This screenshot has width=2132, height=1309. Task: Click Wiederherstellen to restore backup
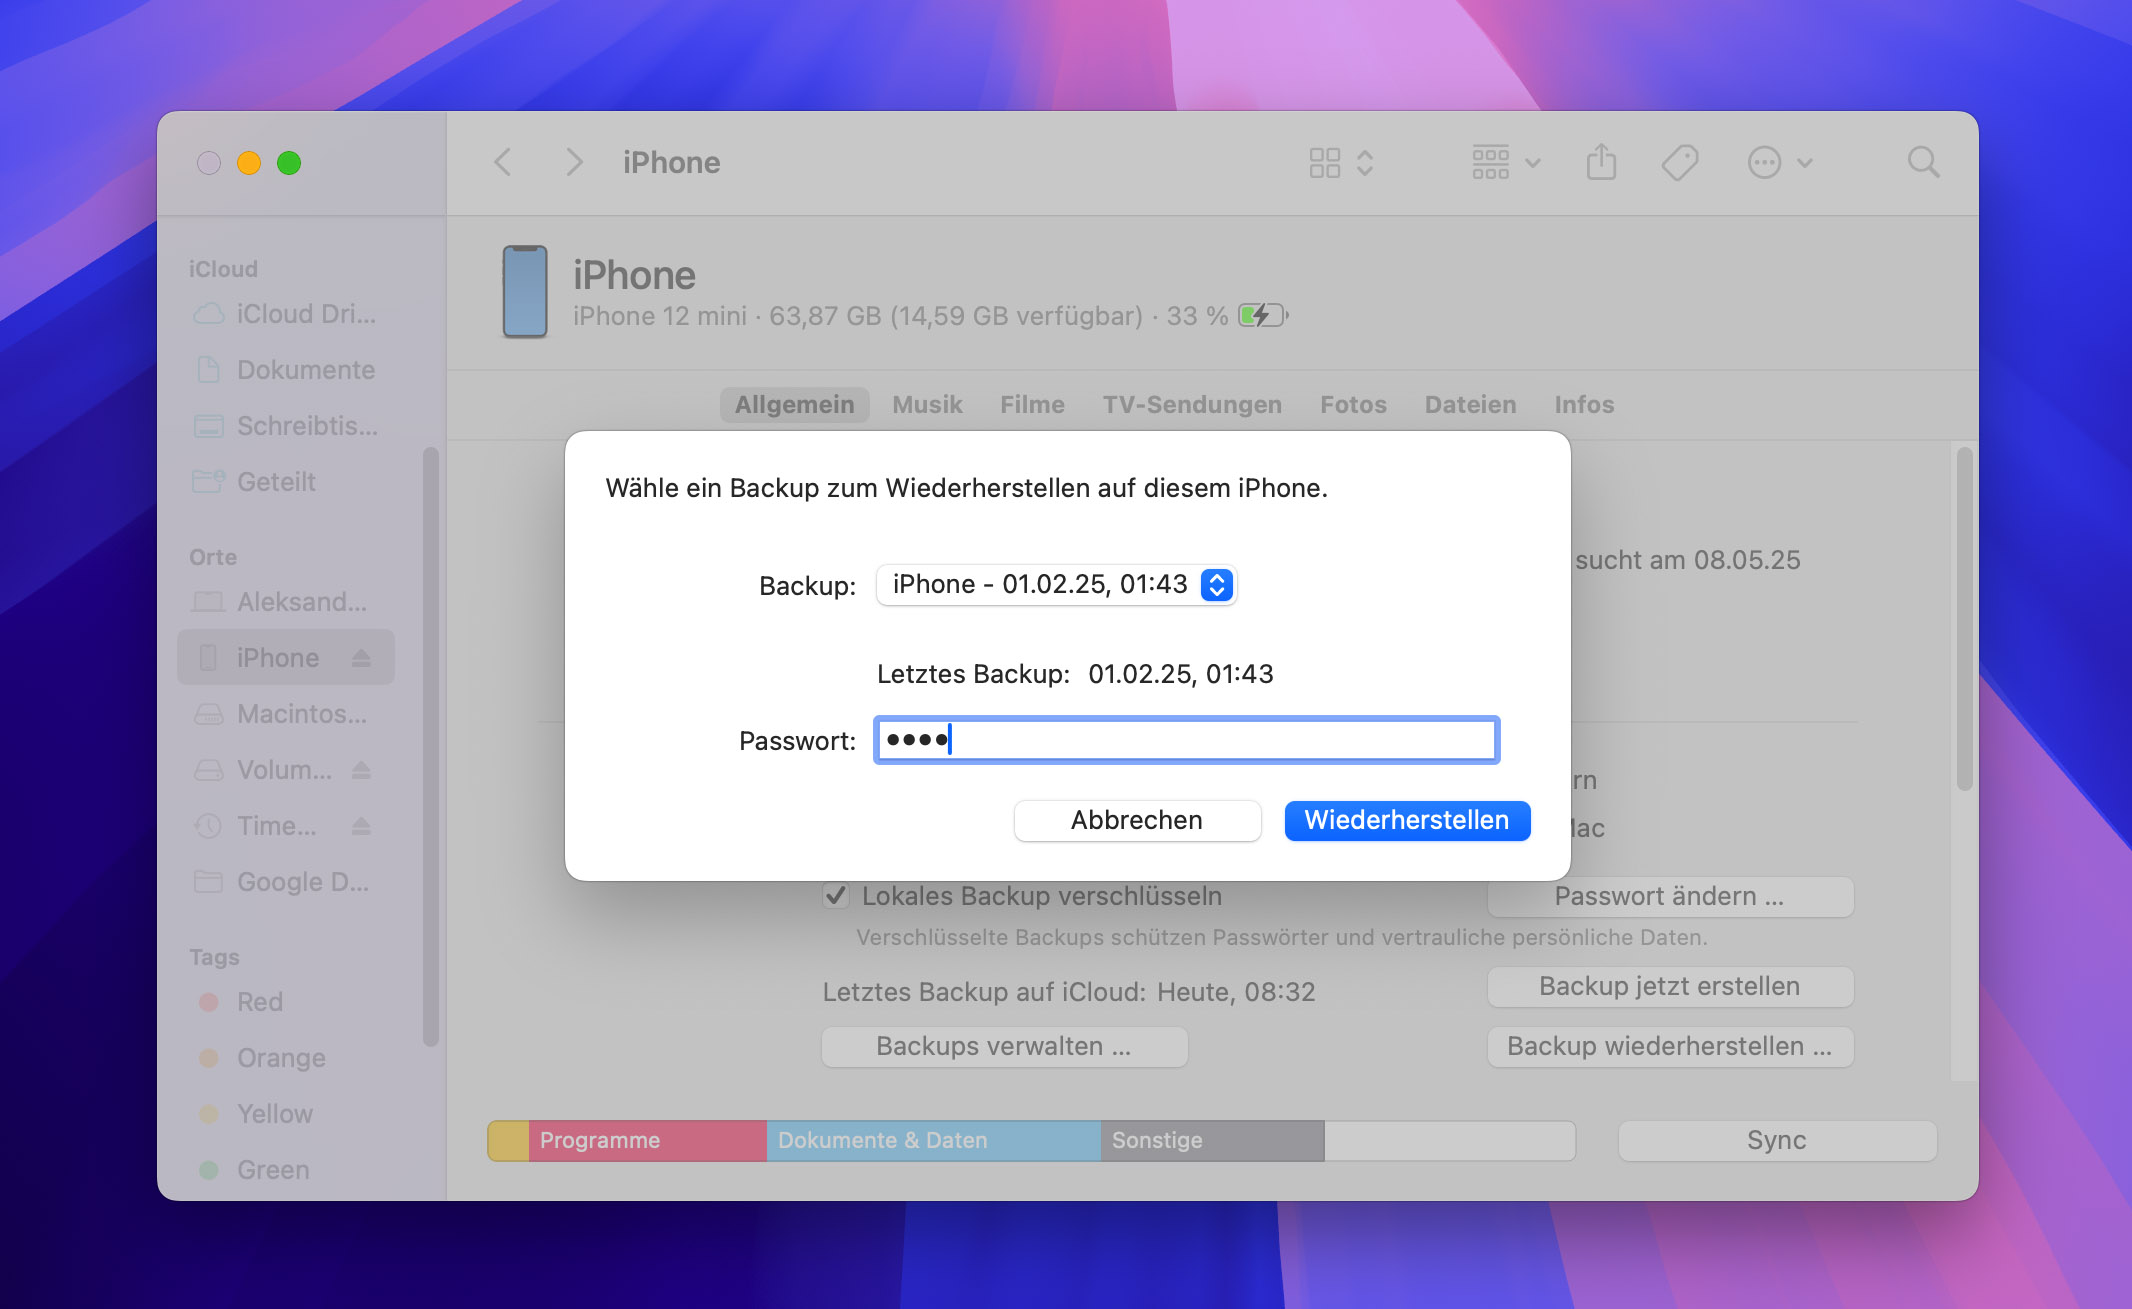pyautogui.click(x=1407, y=820)
